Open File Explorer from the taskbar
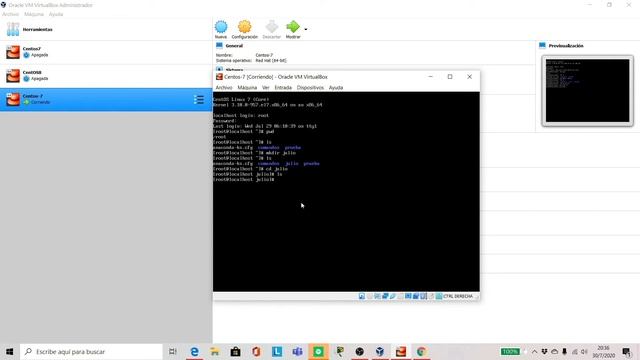The image size is (640, 360). [215, 351]
